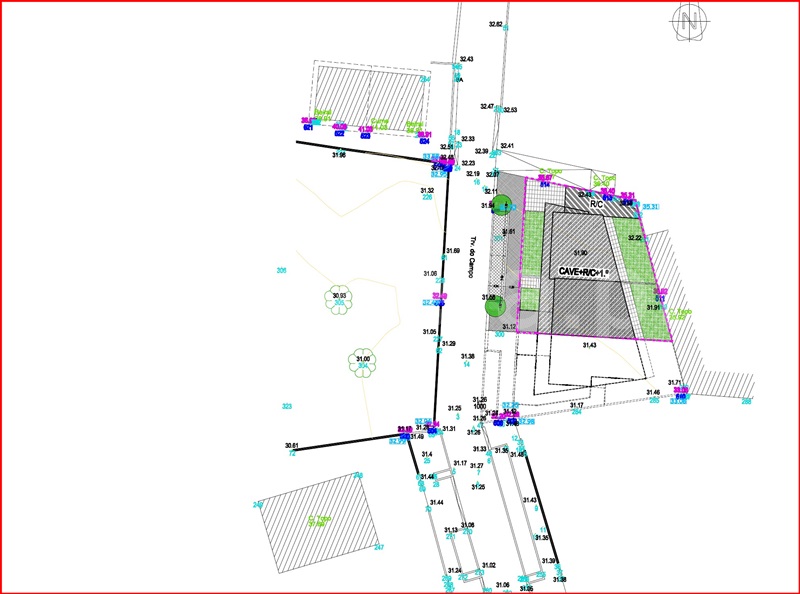The image size is (800, 594).
Task: Select the tree symbol labeled 30.93
Action: [x=338, y=300]
